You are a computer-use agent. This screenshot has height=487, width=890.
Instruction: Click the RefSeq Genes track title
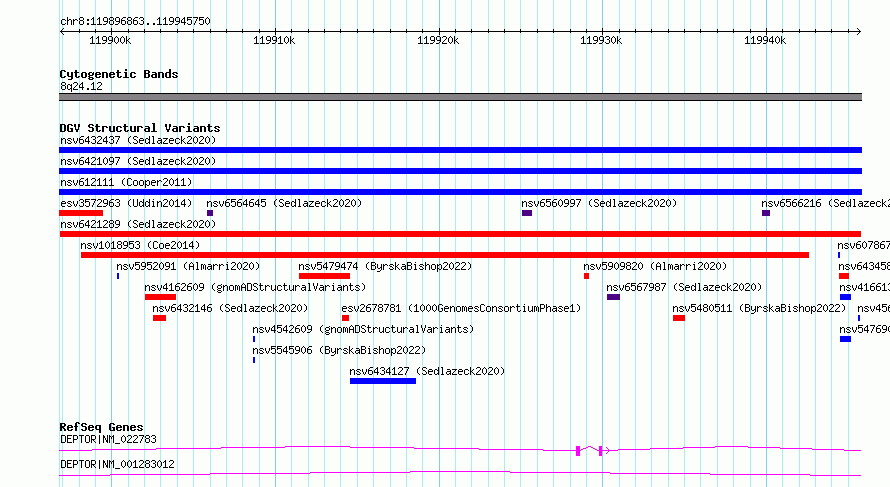(x=101, y=427)
